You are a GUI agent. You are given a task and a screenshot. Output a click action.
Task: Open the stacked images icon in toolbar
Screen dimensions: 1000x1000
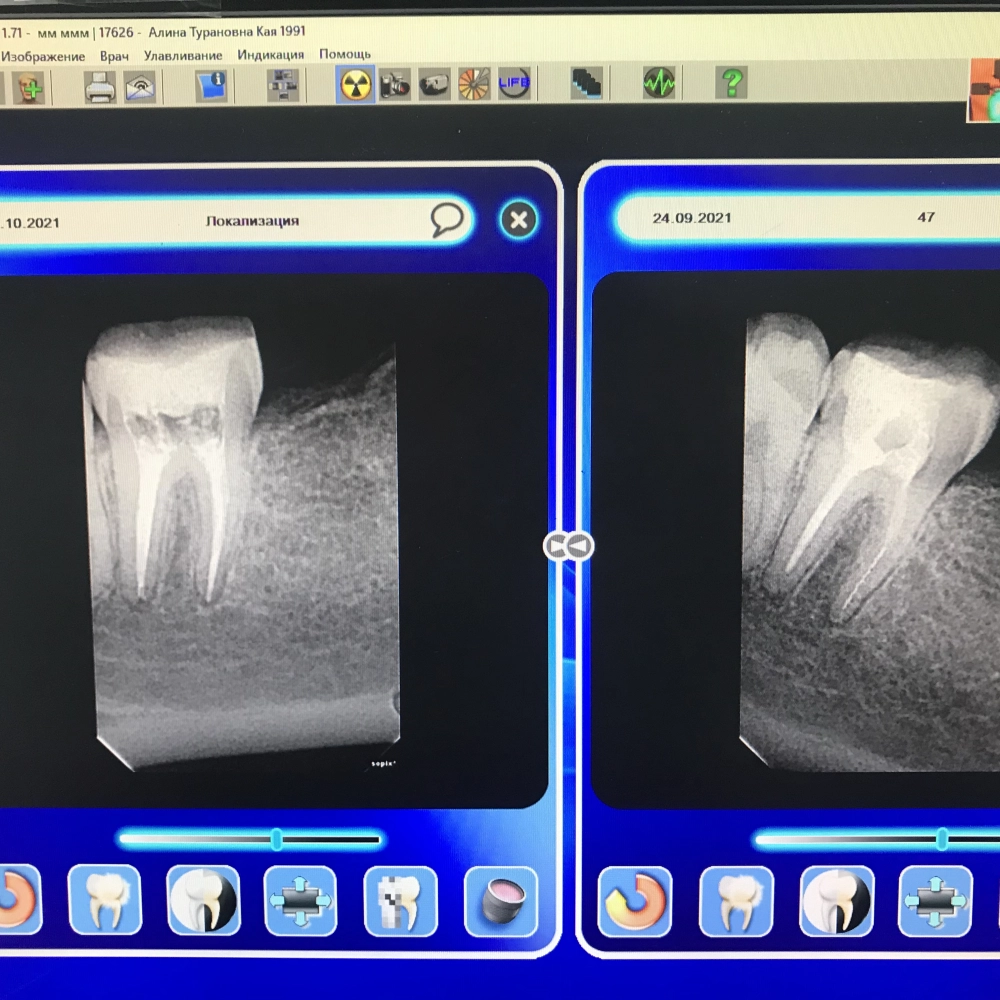[x=587, y=83]
